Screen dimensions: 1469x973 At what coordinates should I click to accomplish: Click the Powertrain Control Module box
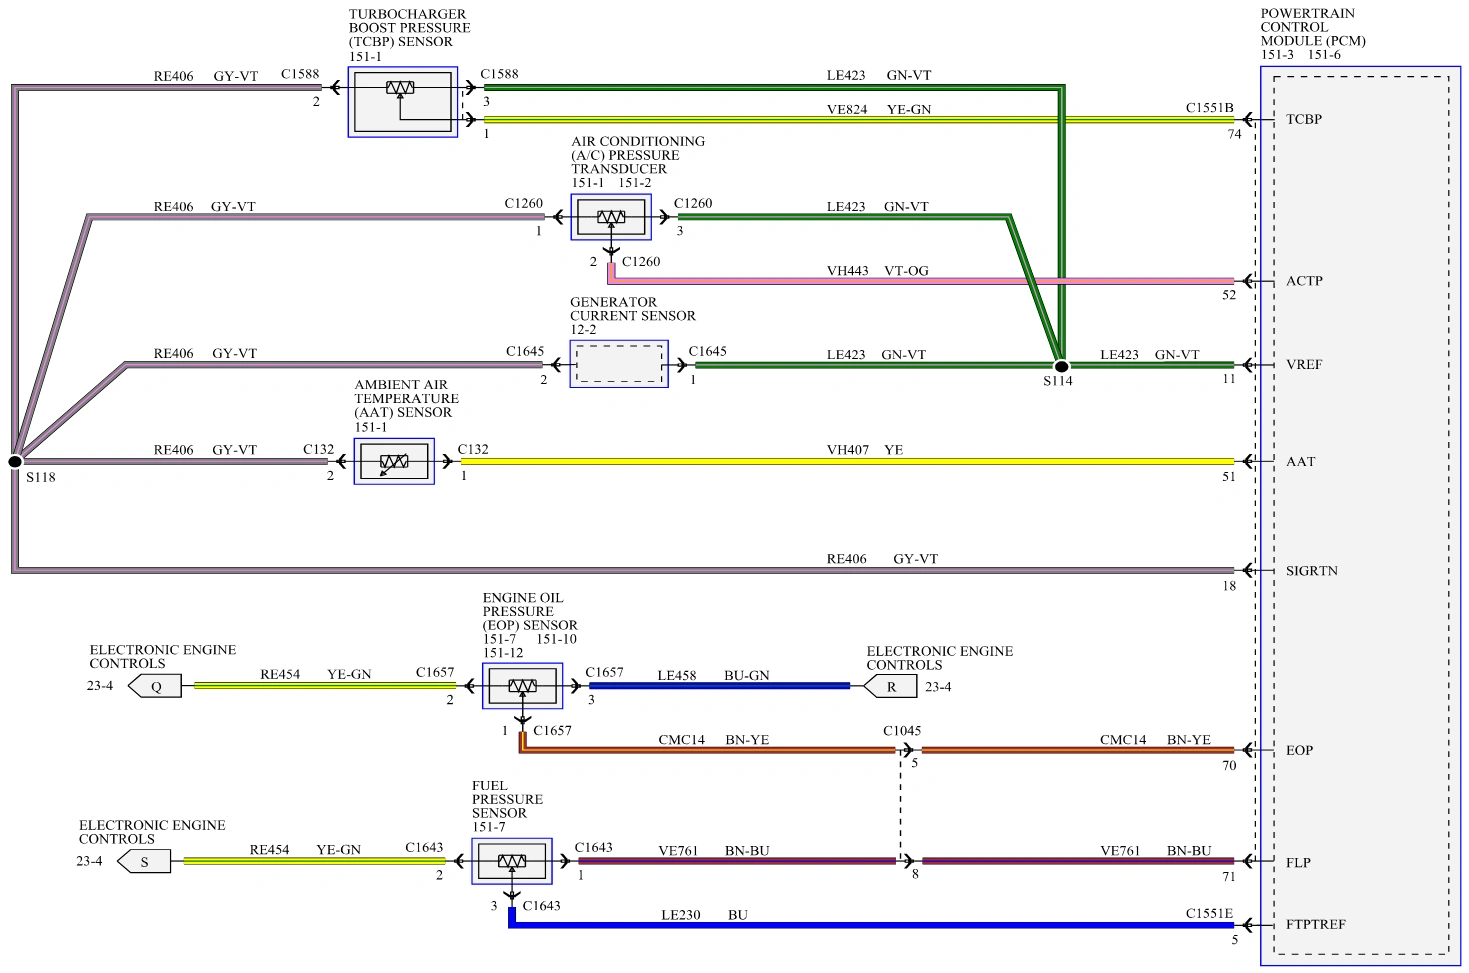[x=1360, y=516]
